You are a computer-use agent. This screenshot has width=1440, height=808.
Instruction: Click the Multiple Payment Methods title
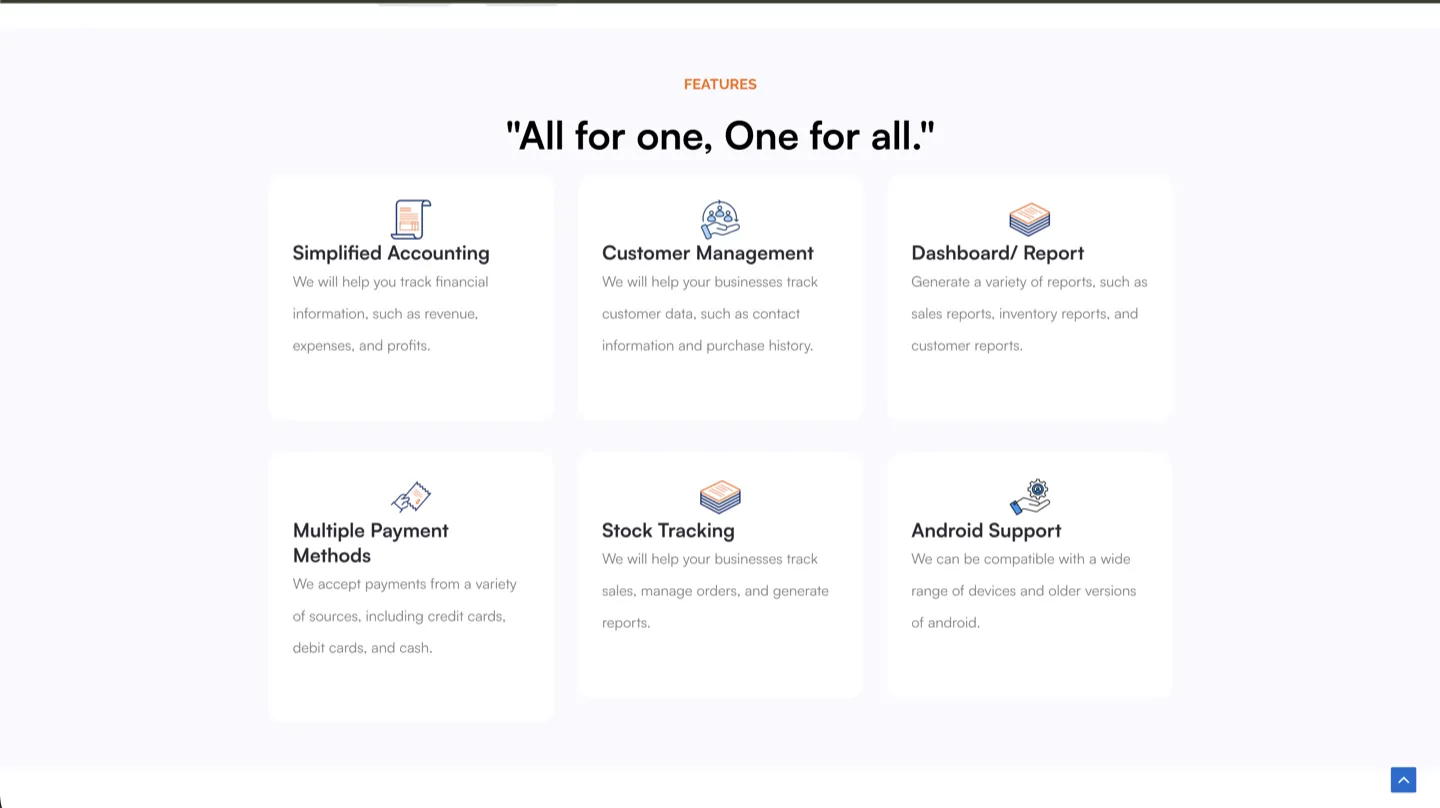(370, 543)
